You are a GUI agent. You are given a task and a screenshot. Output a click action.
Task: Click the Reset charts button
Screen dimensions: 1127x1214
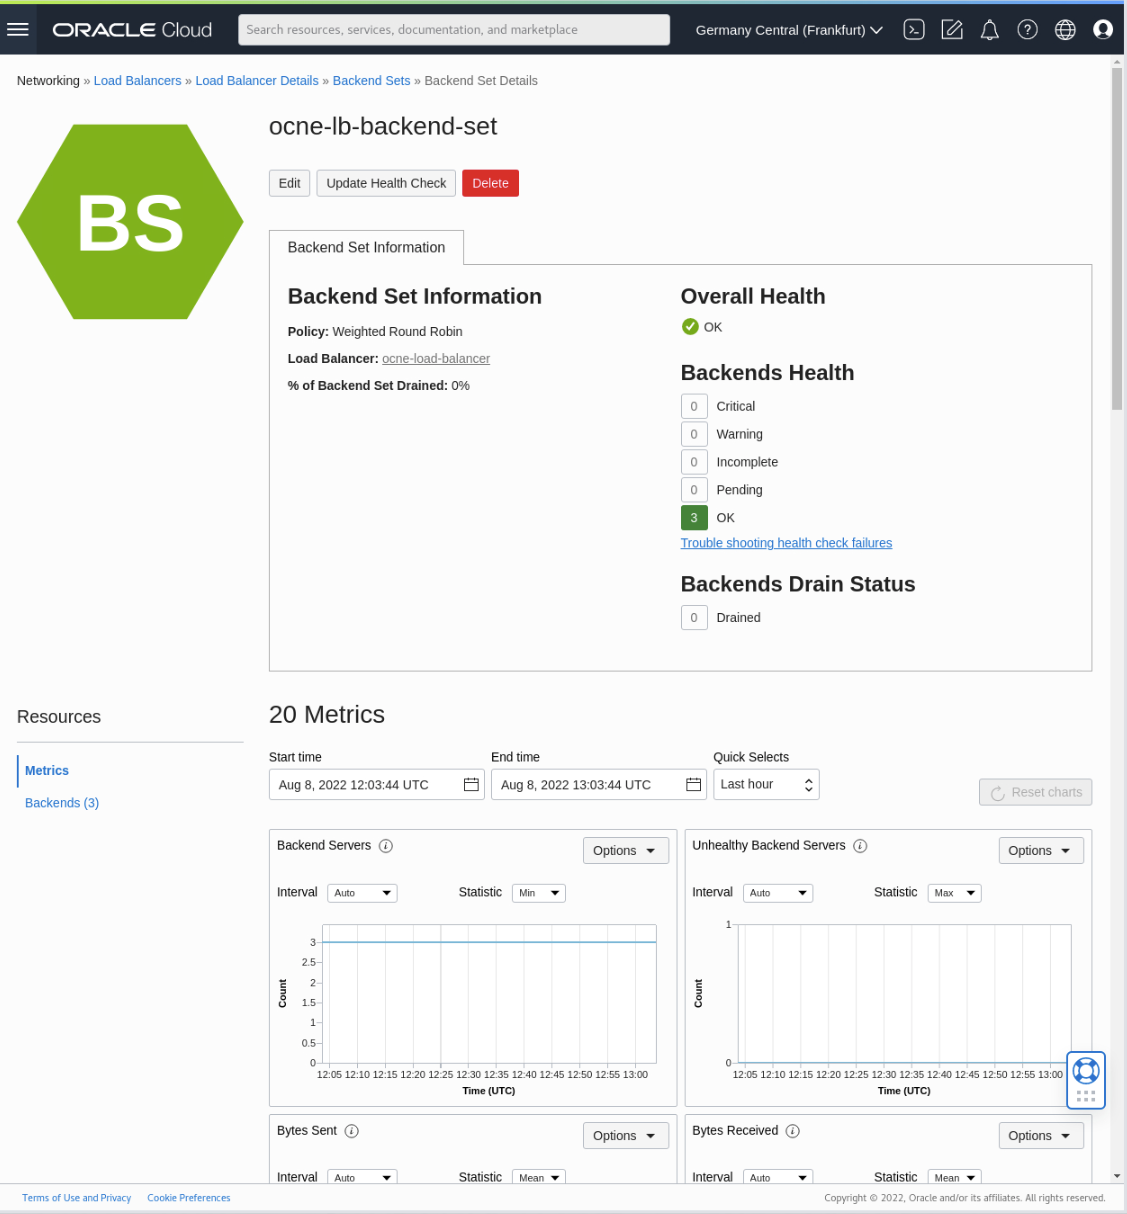(1035, 792)
